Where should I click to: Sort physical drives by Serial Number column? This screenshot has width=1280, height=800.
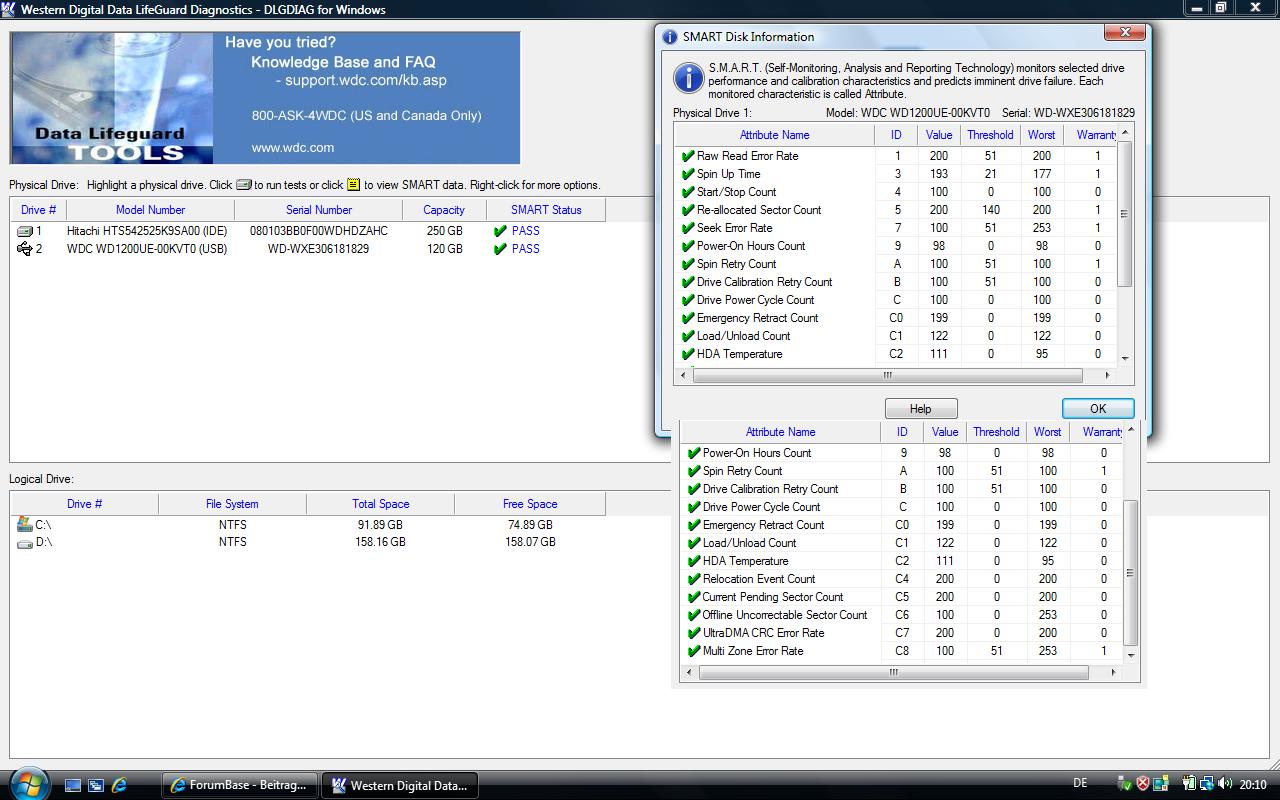tap(319, 210)
